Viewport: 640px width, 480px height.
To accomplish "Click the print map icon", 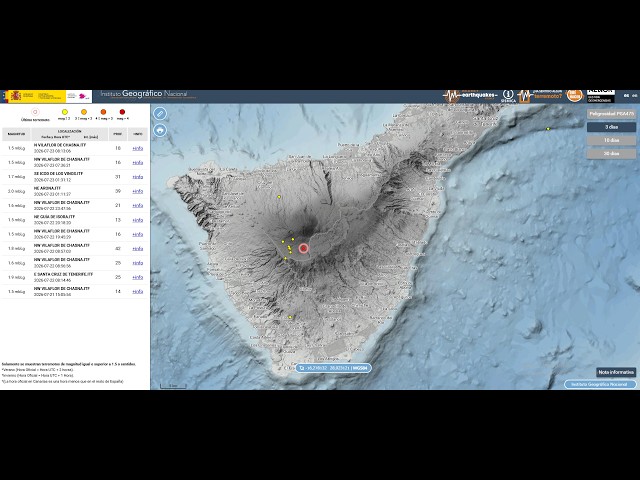I will click(x=160, y=130).
